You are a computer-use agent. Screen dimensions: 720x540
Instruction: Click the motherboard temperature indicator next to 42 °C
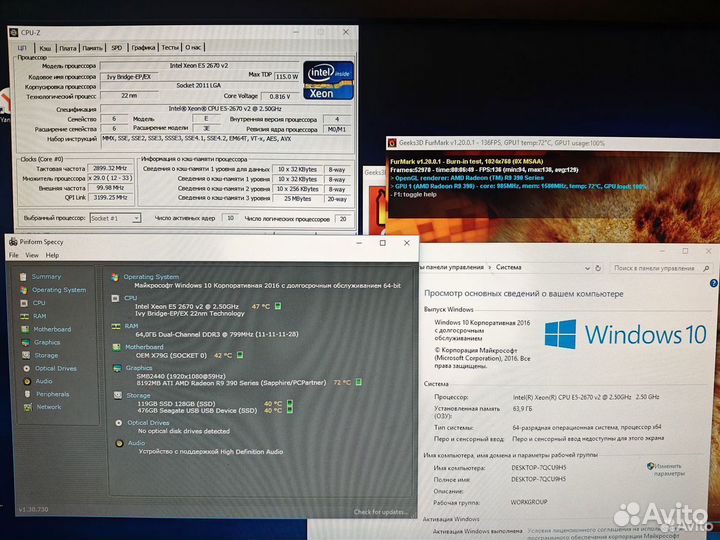point(240,355)
